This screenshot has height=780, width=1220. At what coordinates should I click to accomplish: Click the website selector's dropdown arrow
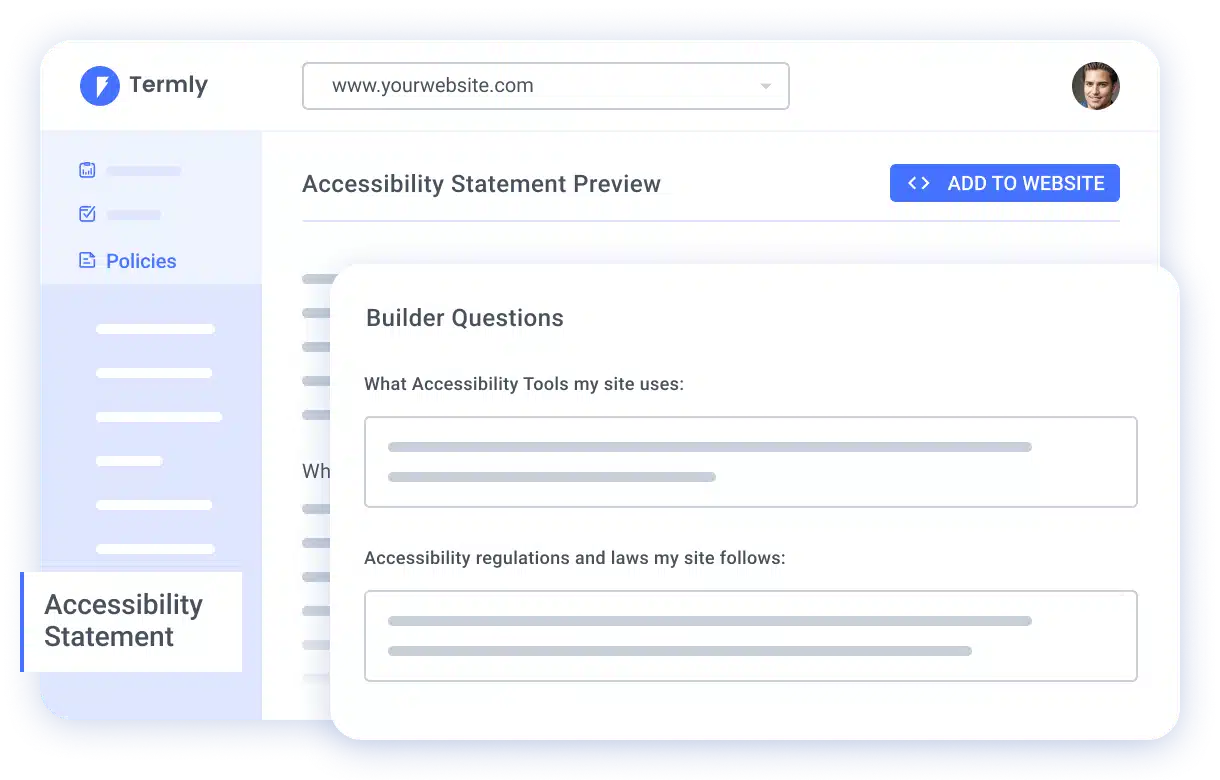tap(766, 86)
